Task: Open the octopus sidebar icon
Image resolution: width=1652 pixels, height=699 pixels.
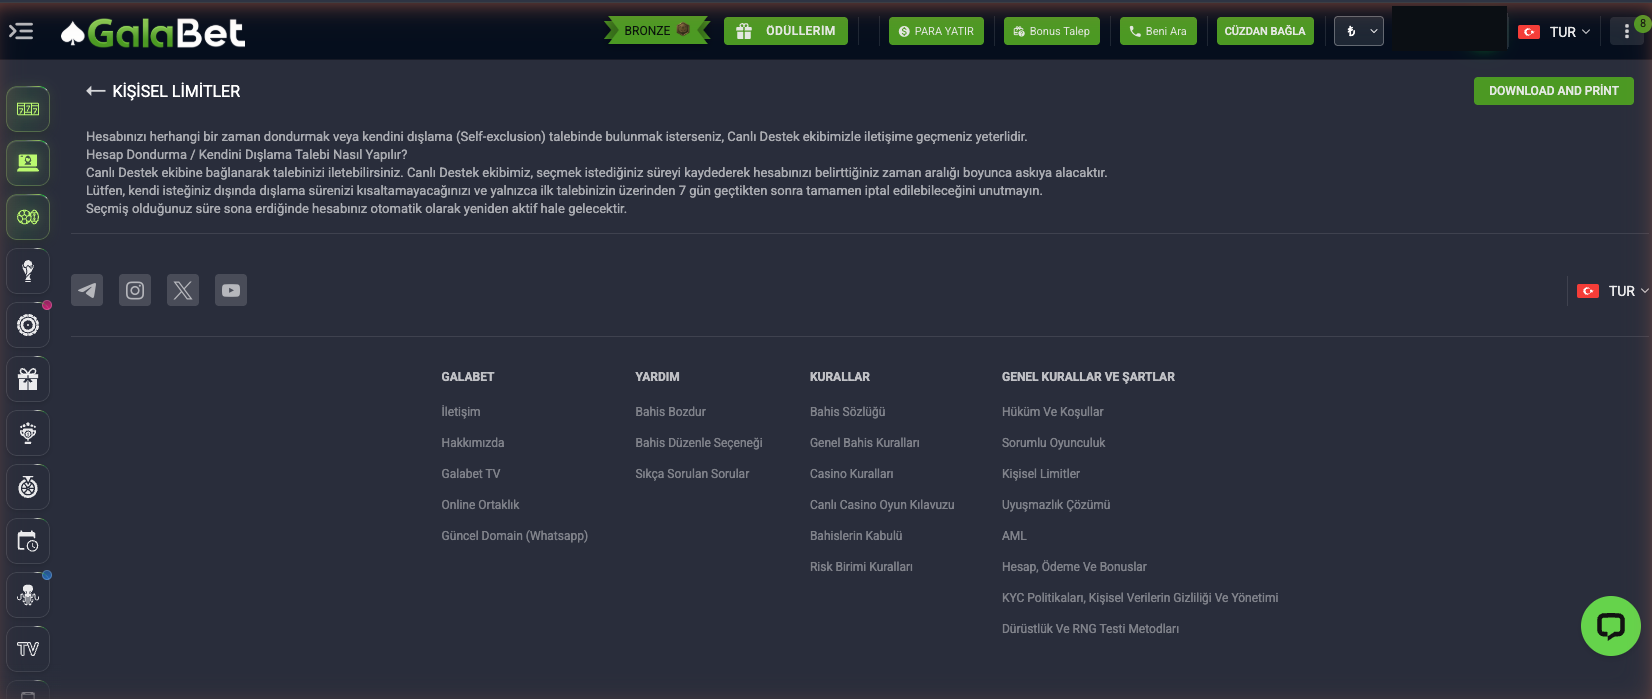Action: (x=28, y=595)
